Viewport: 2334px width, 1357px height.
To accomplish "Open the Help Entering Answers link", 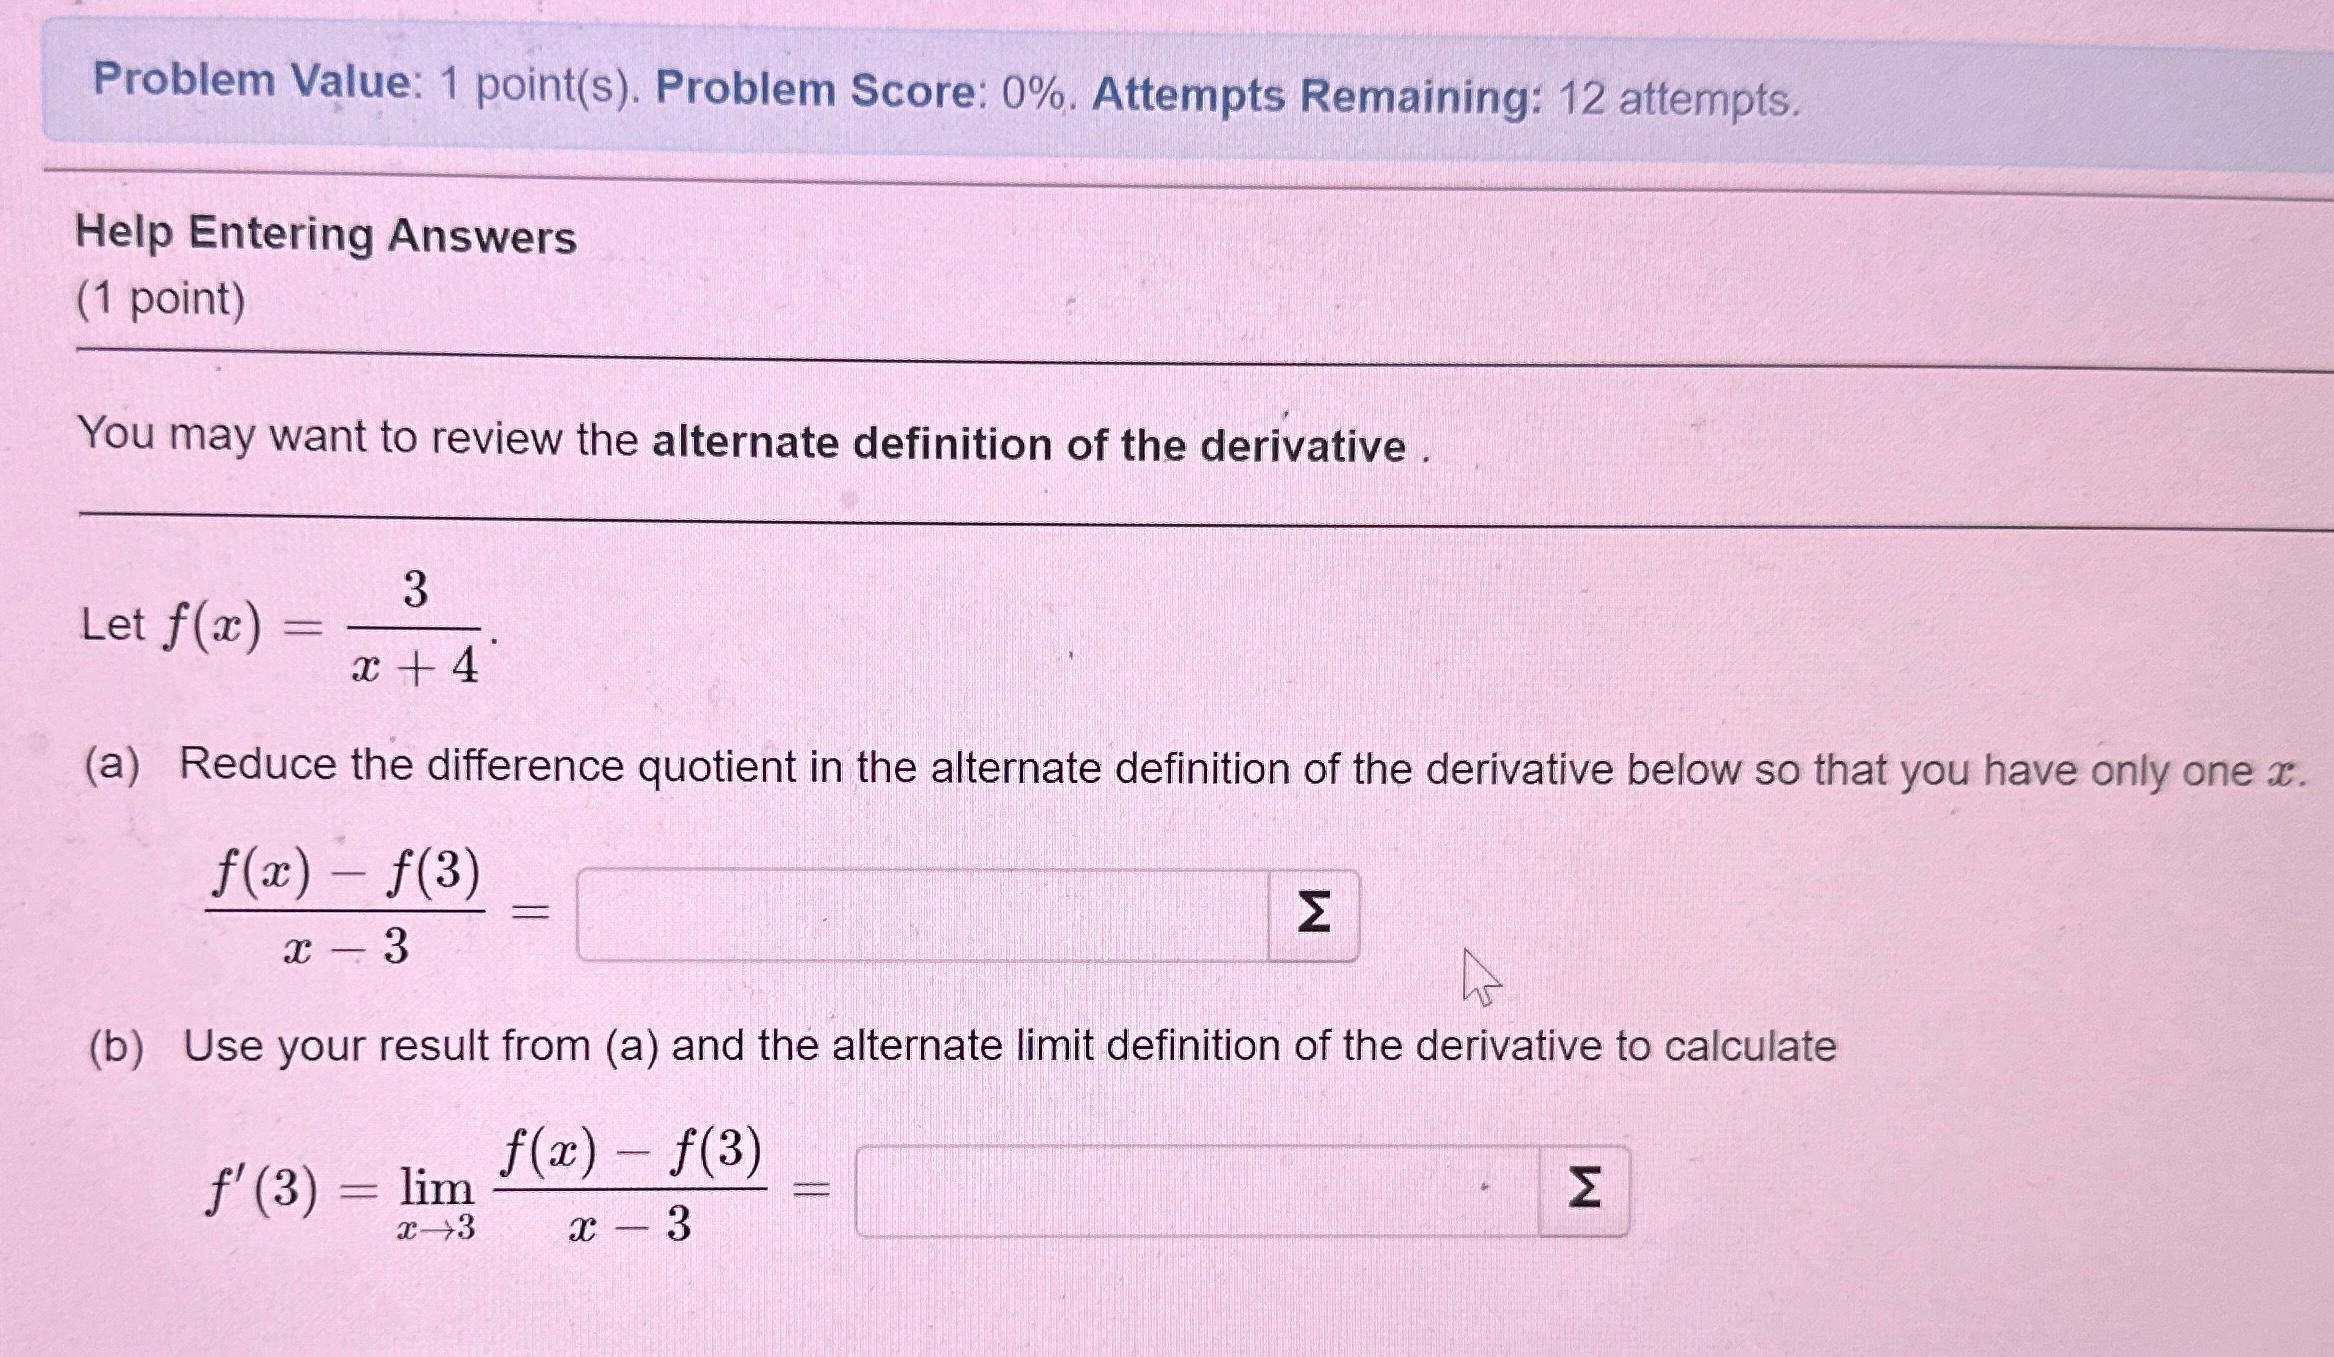I will (x=327, y=237).
